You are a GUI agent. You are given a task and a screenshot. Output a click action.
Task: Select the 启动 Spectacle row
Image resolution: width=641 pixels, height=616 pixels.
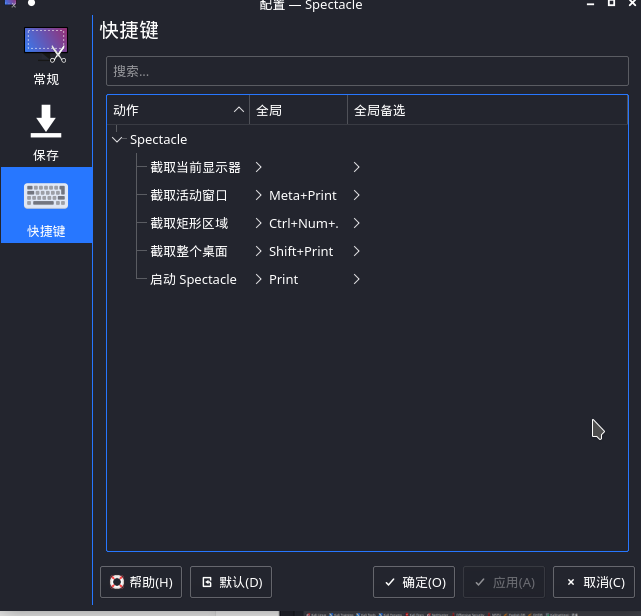point(367,279)
